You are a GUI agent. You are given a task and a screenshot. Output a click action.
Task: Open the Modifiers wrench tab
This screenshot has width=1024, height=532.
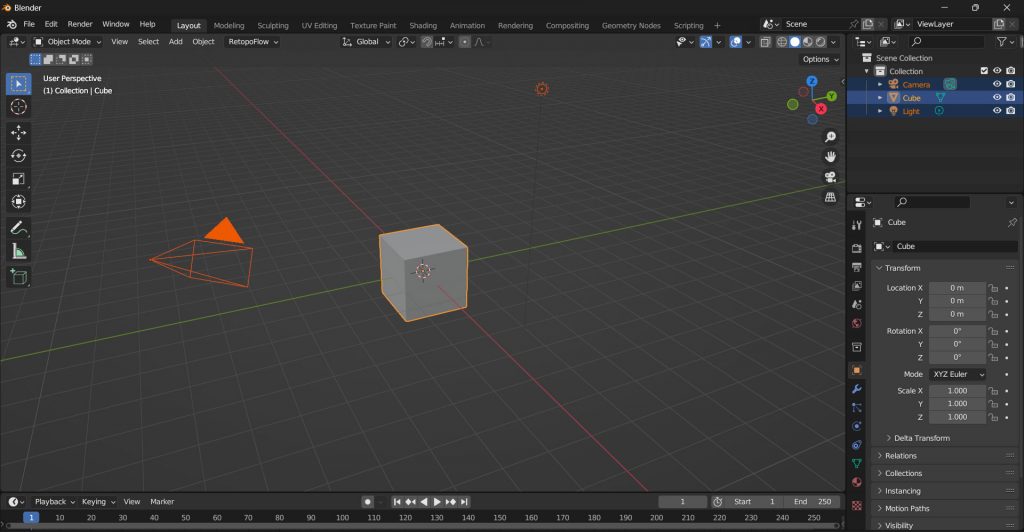click(857, 389)
